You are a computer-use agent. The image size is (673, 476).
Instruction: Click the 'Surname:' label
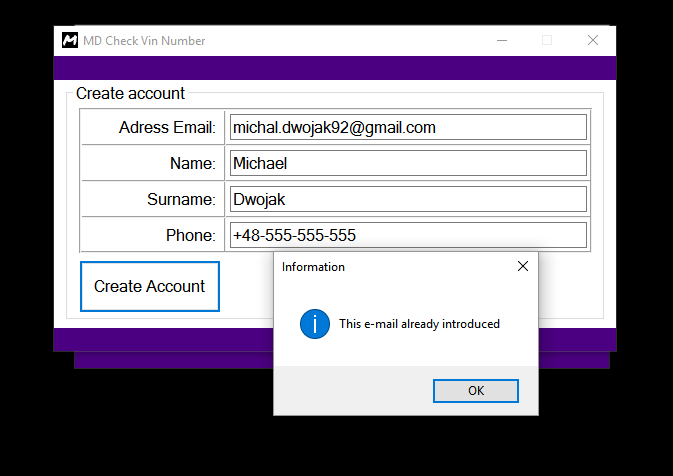coord(181,200)
